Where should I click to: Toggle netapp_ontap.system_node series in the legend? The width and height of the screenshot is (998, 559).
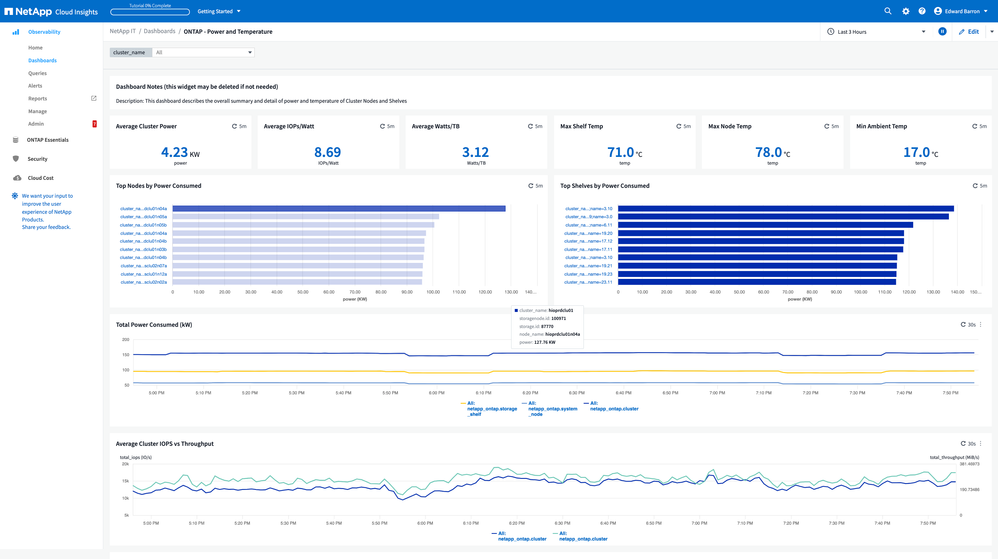[552, 408]
